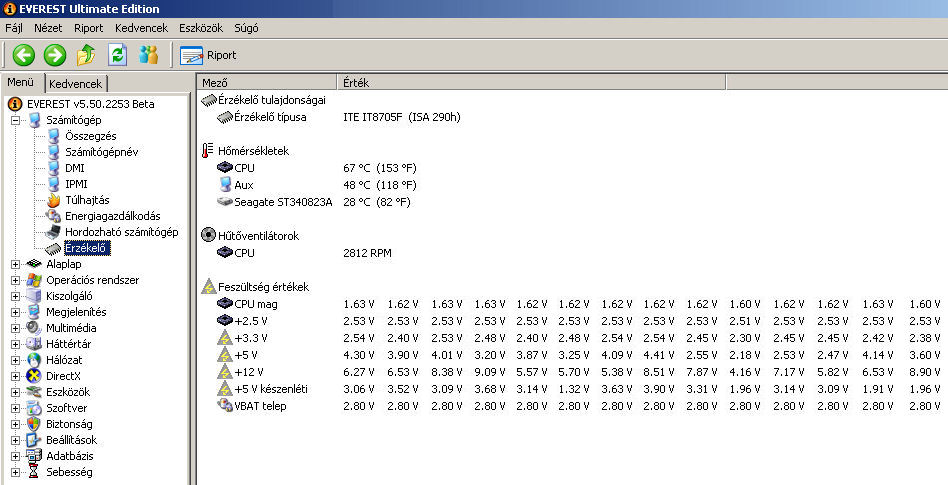Image resolution: width=948 pixels, height=485 pixels.
Task: Click the Adatbázis database icon
Action: coord(34,457)
